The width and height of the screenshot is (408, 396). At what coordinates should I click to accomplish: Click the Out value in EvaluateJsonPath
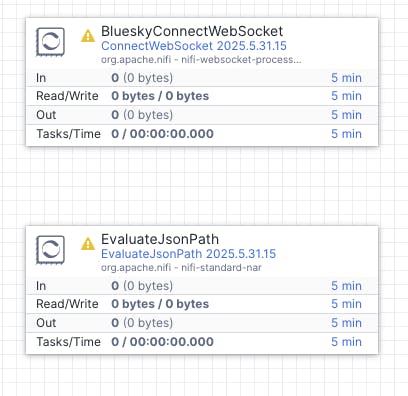pyautogui.click(x=142, y=323)
